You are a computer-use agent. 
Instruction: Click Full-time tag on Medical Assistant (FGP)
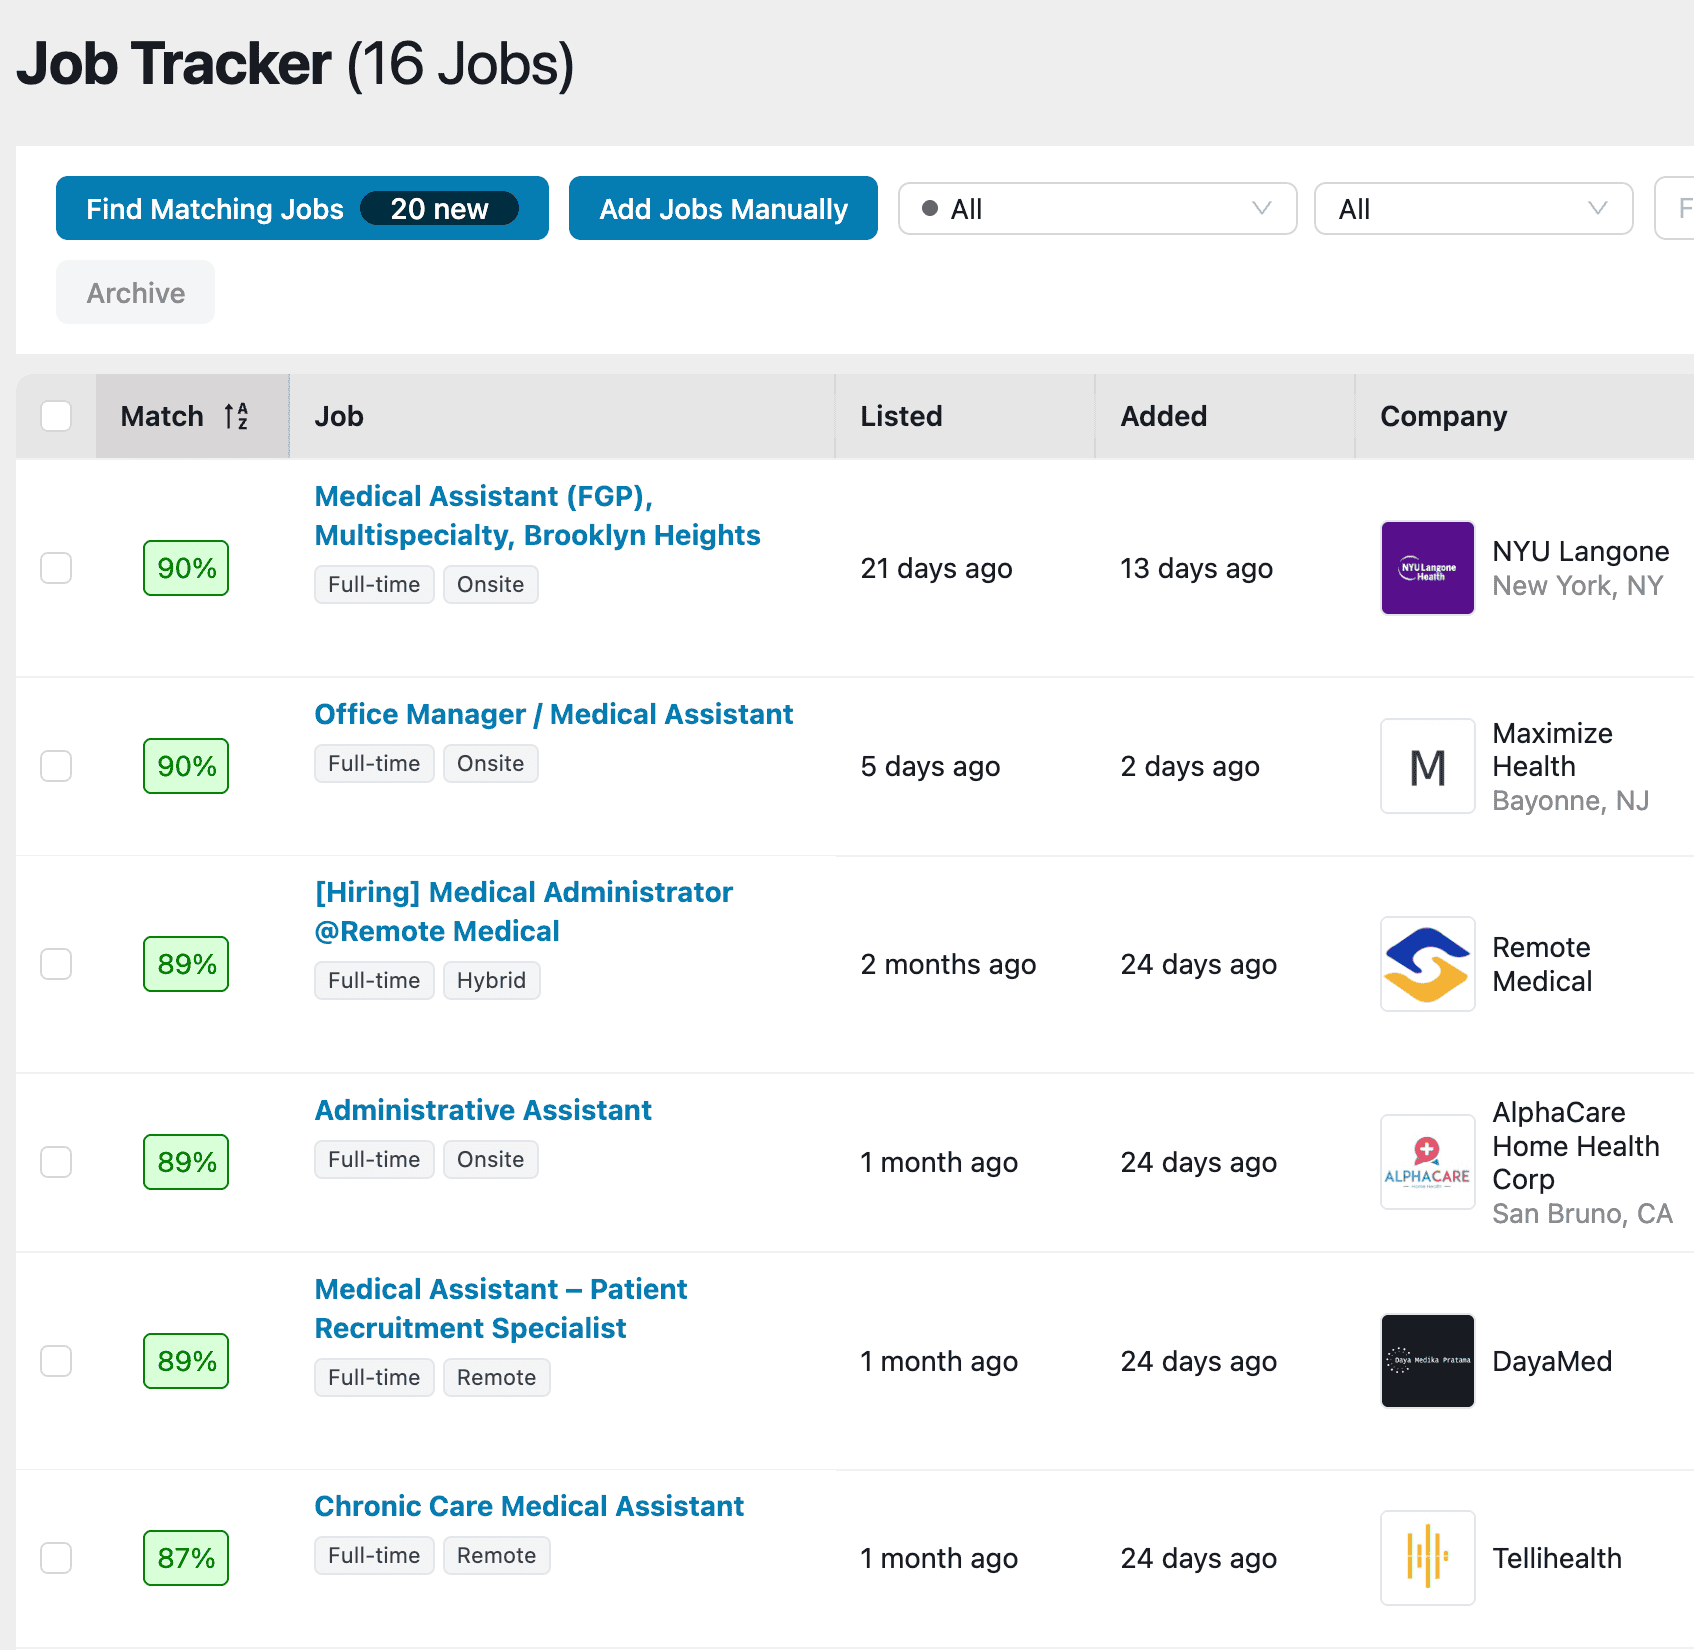pos(374,585)
